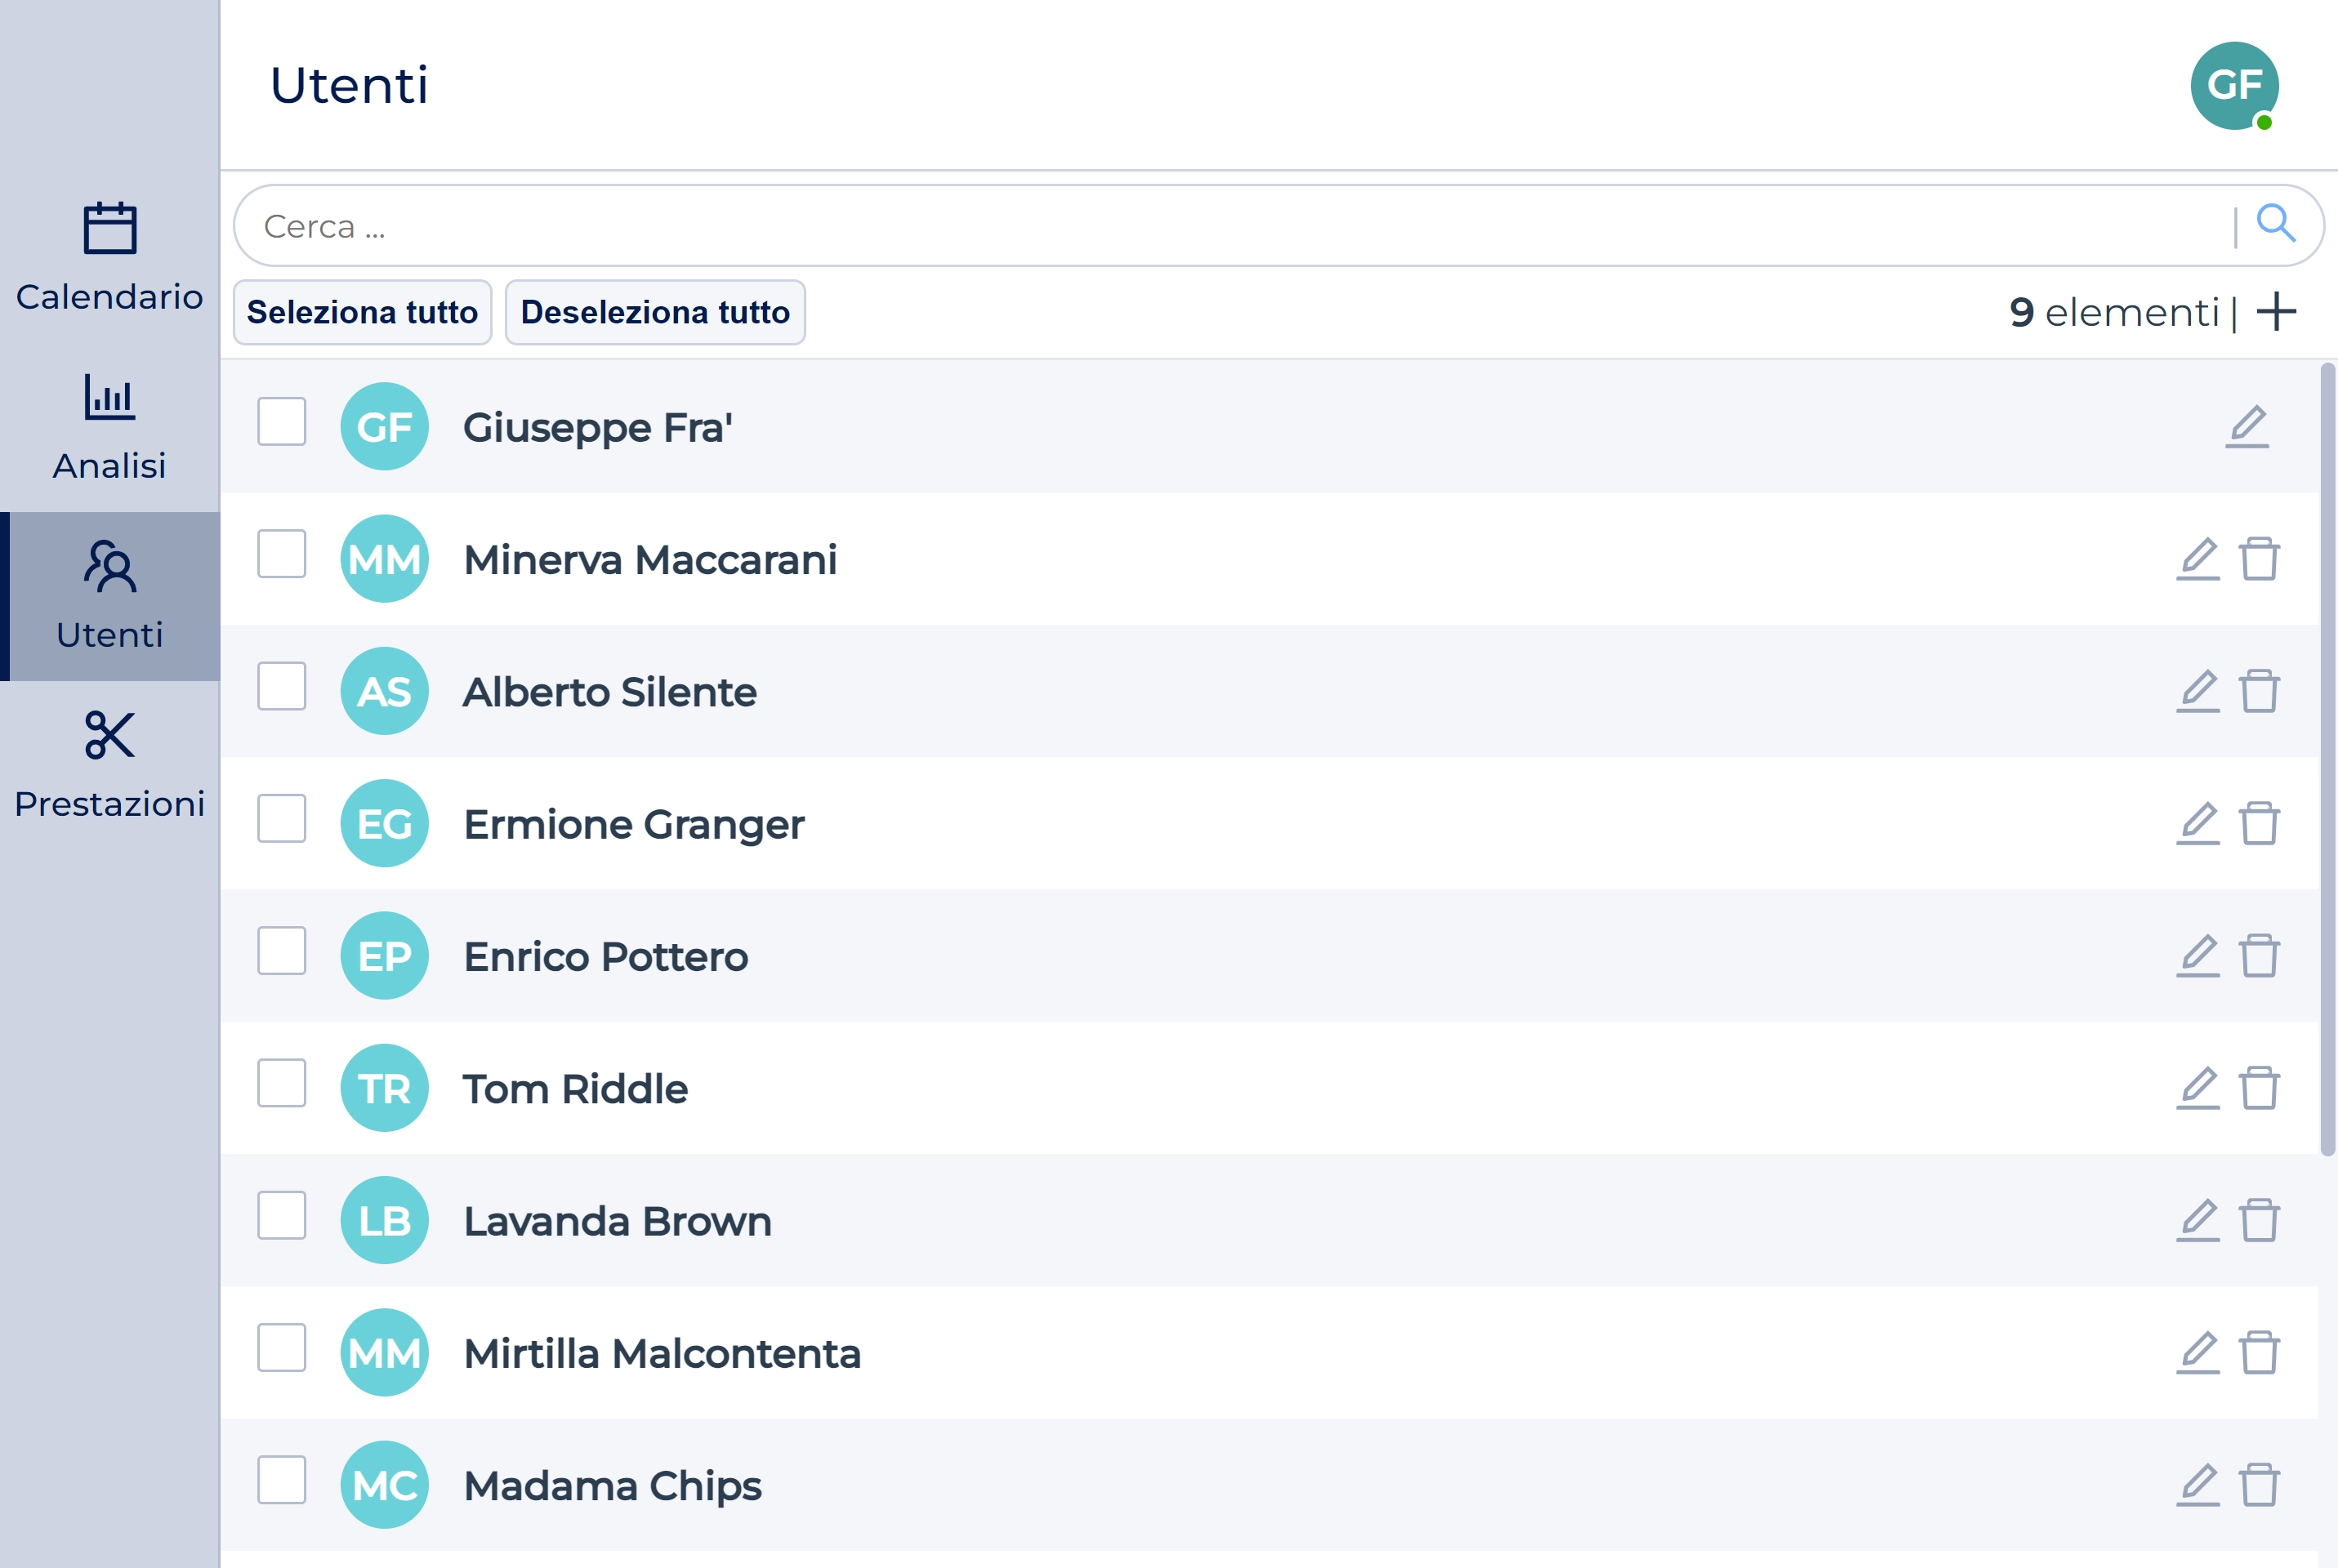Delete Minerva Maccarani via trash icon
Screen dimensions: 2338x1568
pos(2259,559)
